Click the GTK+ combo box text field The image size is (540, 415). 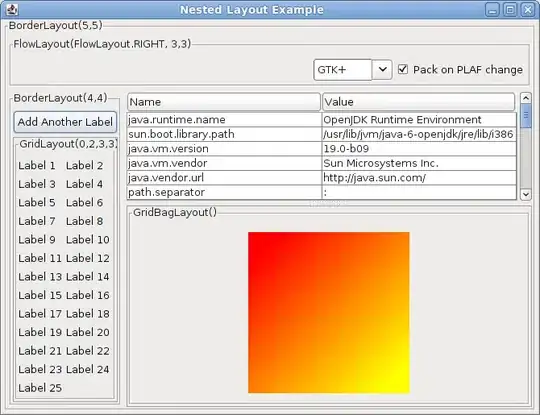pos(343,70)
